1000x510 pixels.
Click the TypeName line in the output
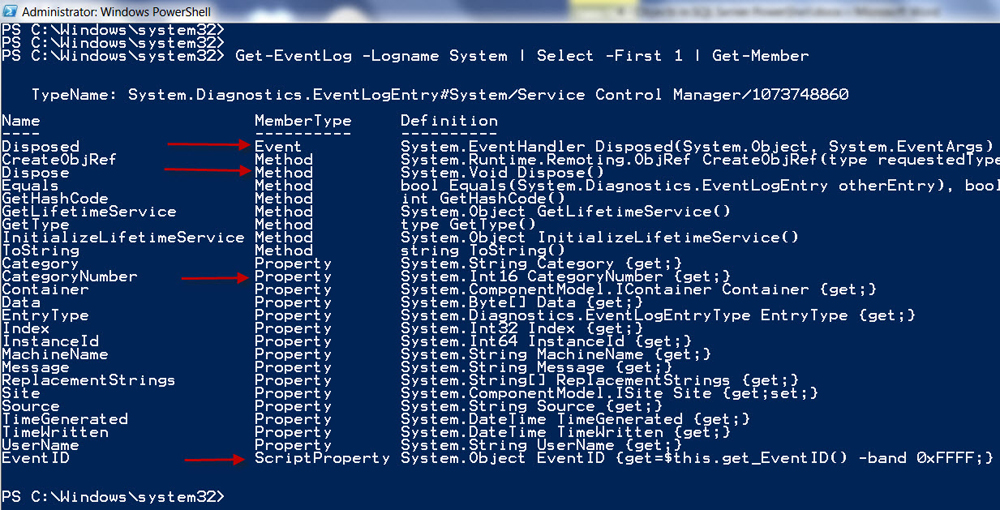440,94
